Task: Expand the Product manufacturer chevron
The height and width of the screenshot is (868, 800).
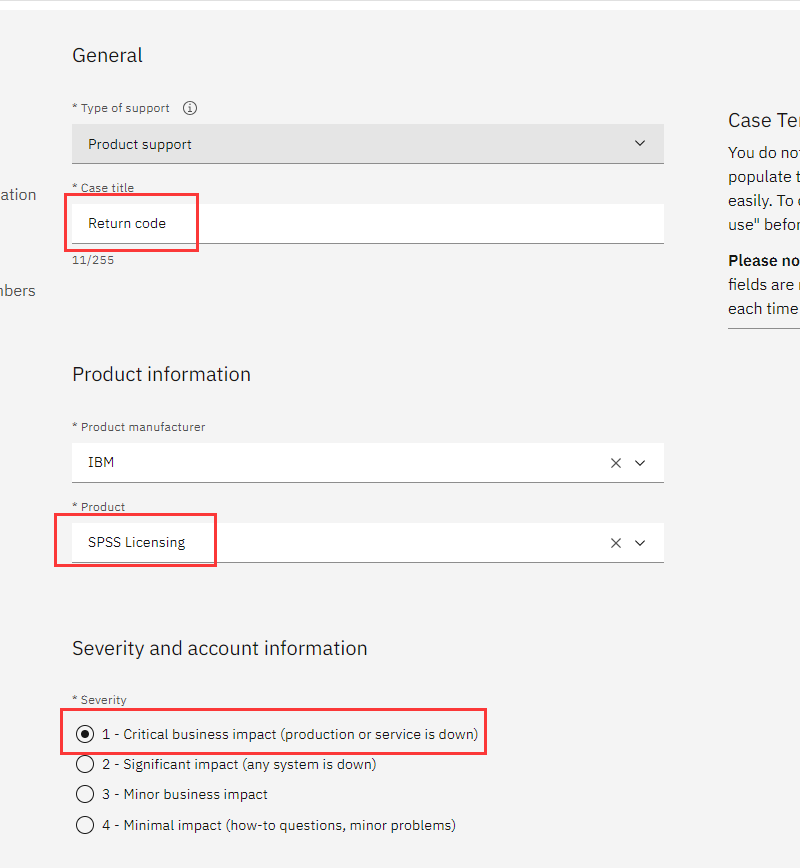Action: [x=641, y=463]
